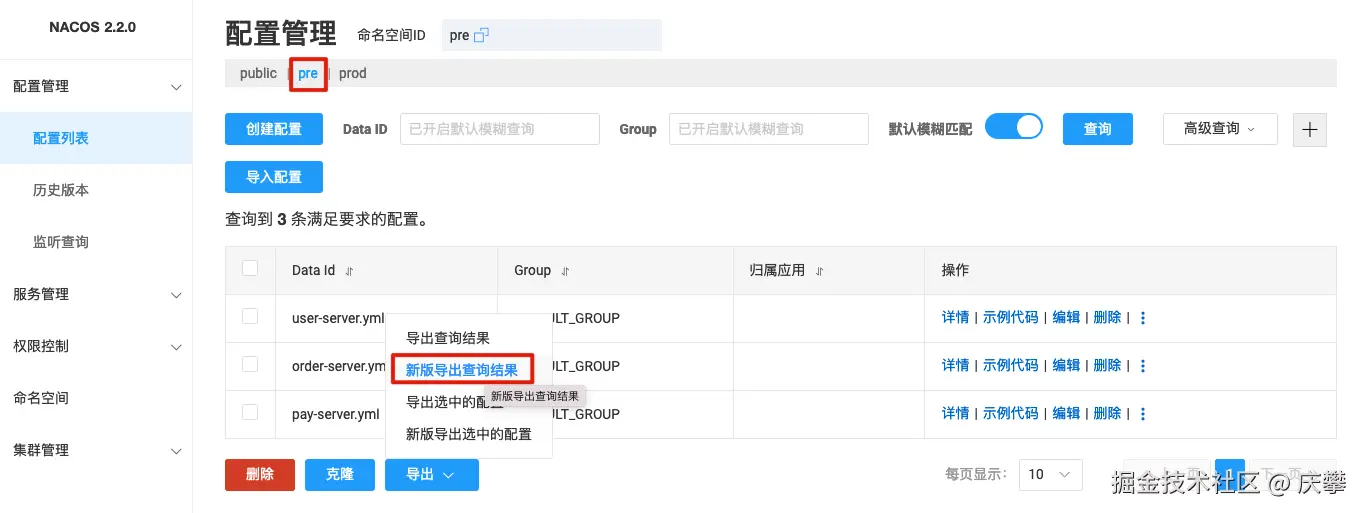1363x513 pixels.
Task: Open more actions for order-server.yml row
Action: click(x=1143, y=366)
